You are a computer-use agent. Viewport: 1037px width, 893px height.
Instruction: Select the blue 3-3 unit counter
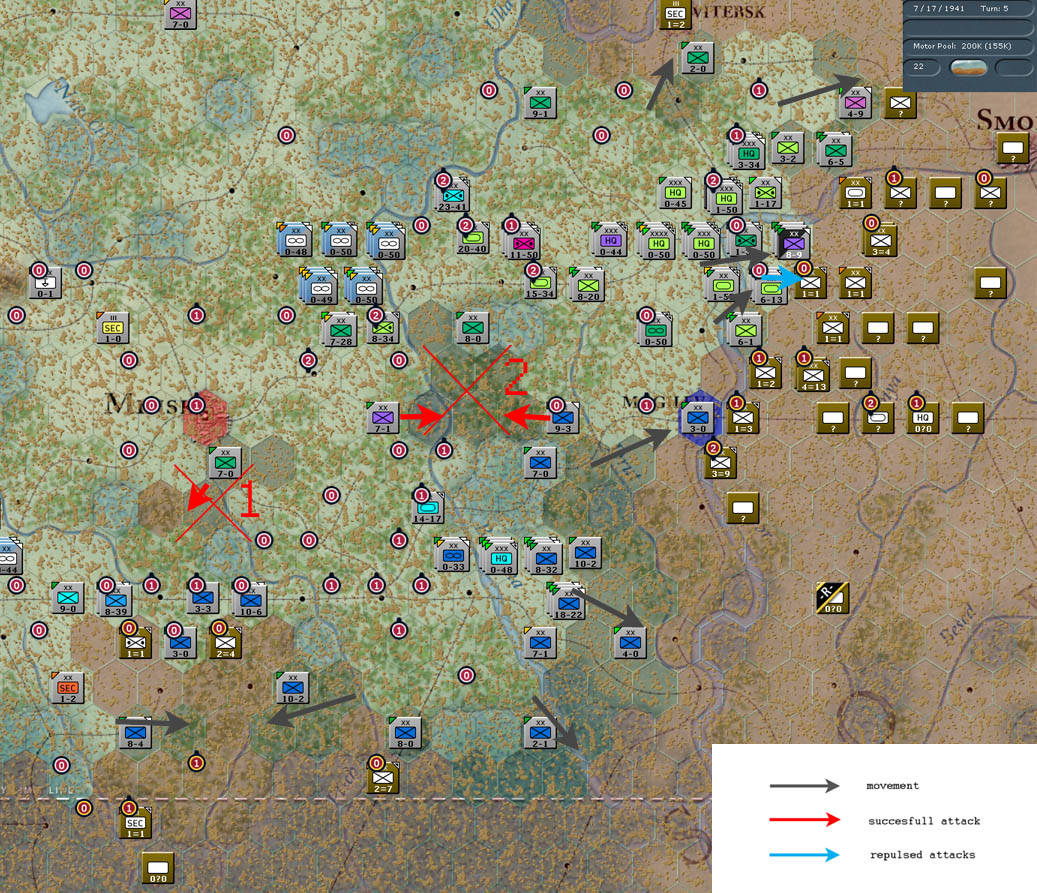[x=202, y=598]
